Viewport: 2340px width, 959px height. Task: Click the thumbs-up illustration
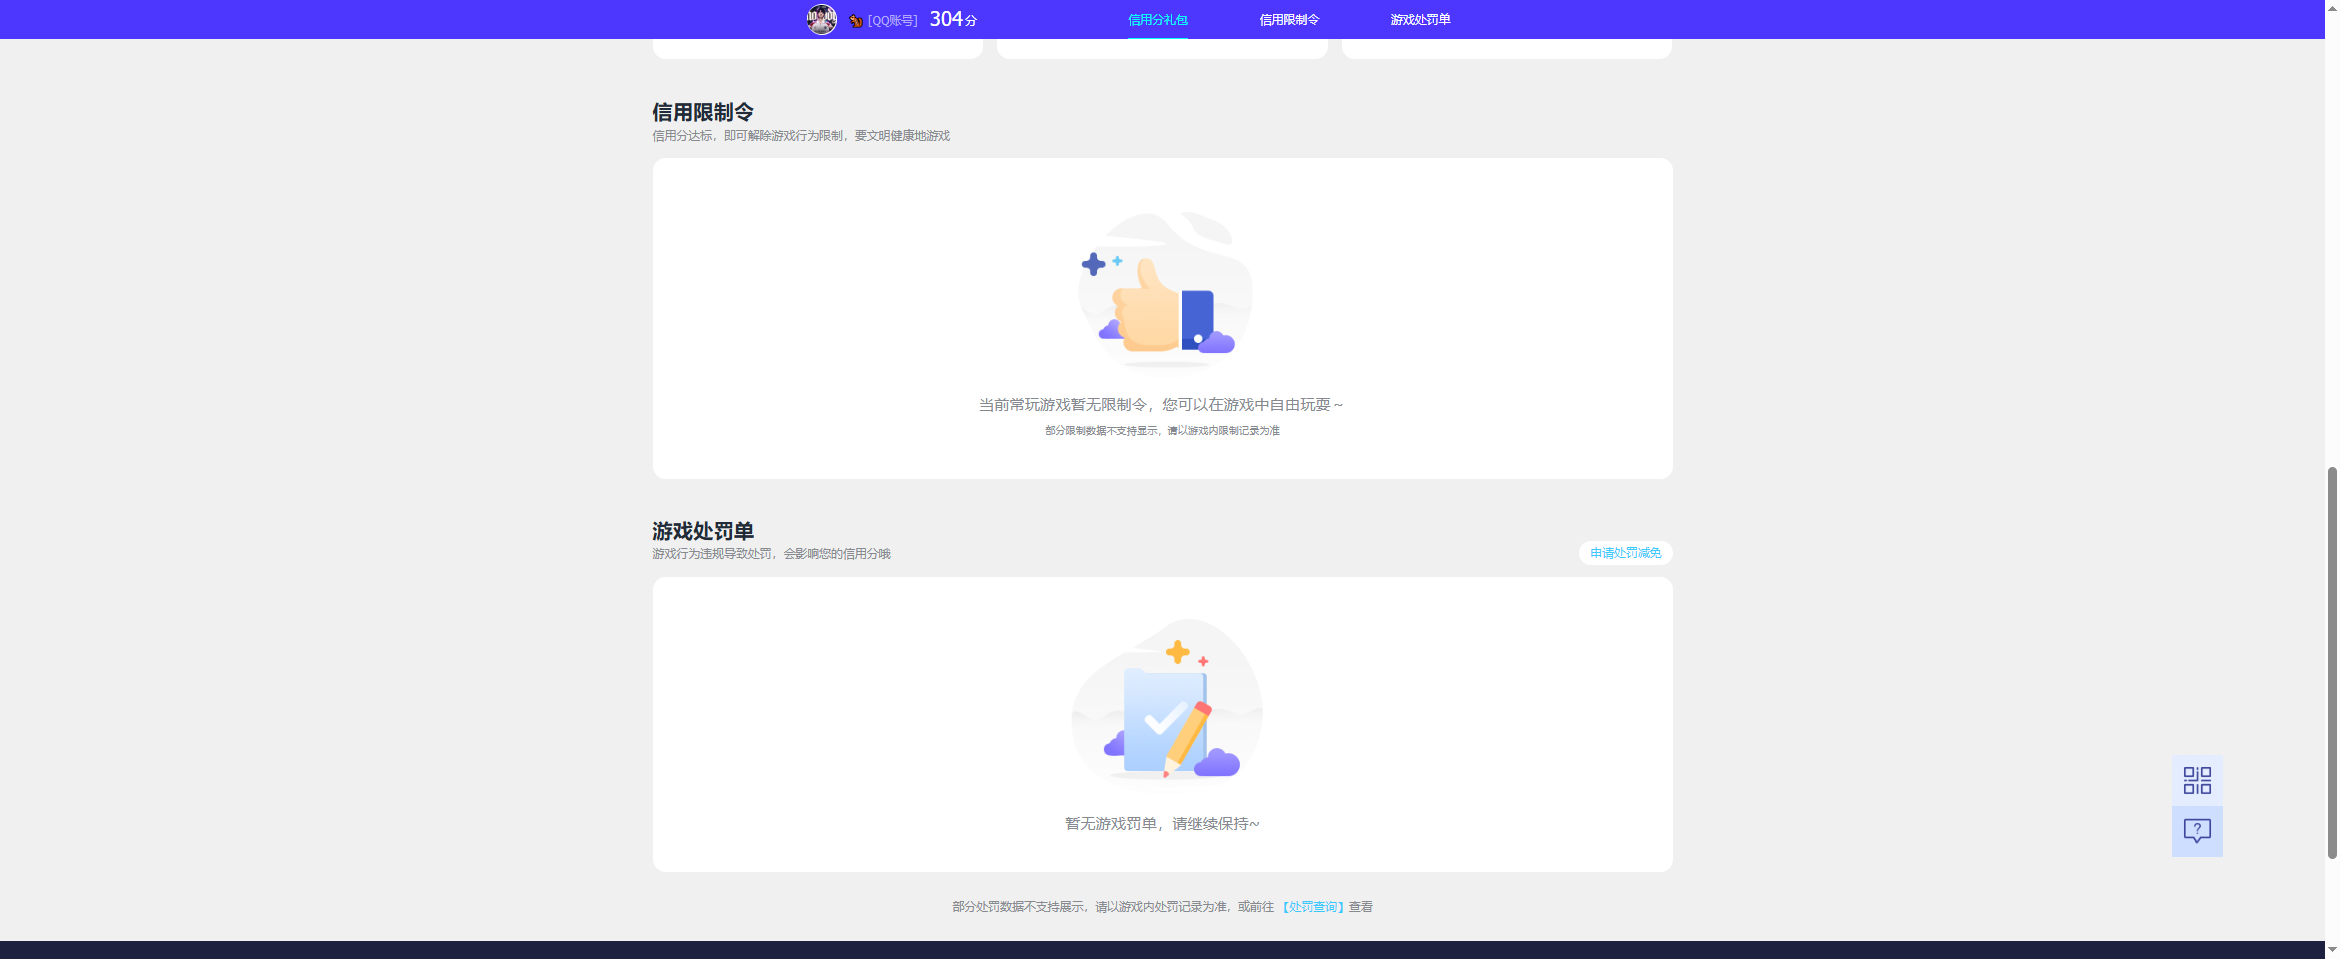point(1165,290)
